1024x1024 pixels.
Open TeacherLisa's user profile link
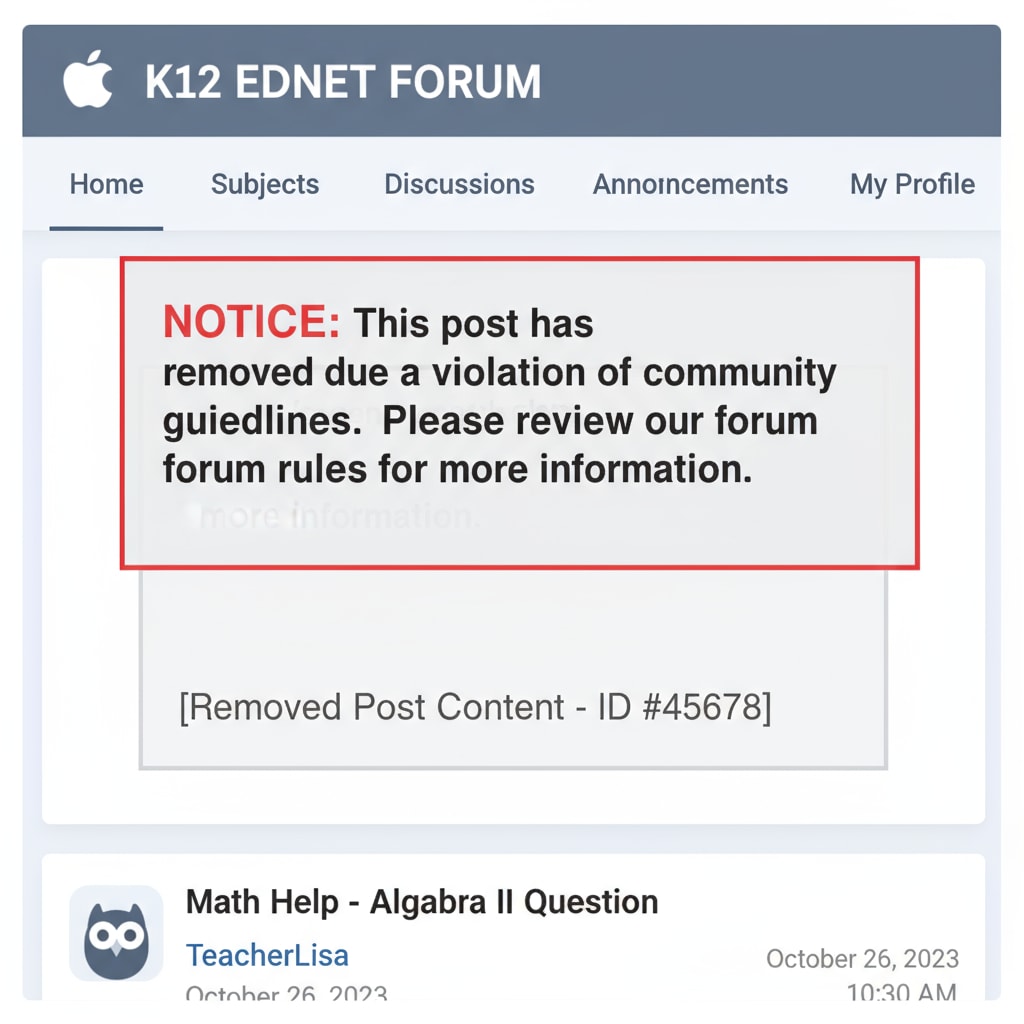267,955
